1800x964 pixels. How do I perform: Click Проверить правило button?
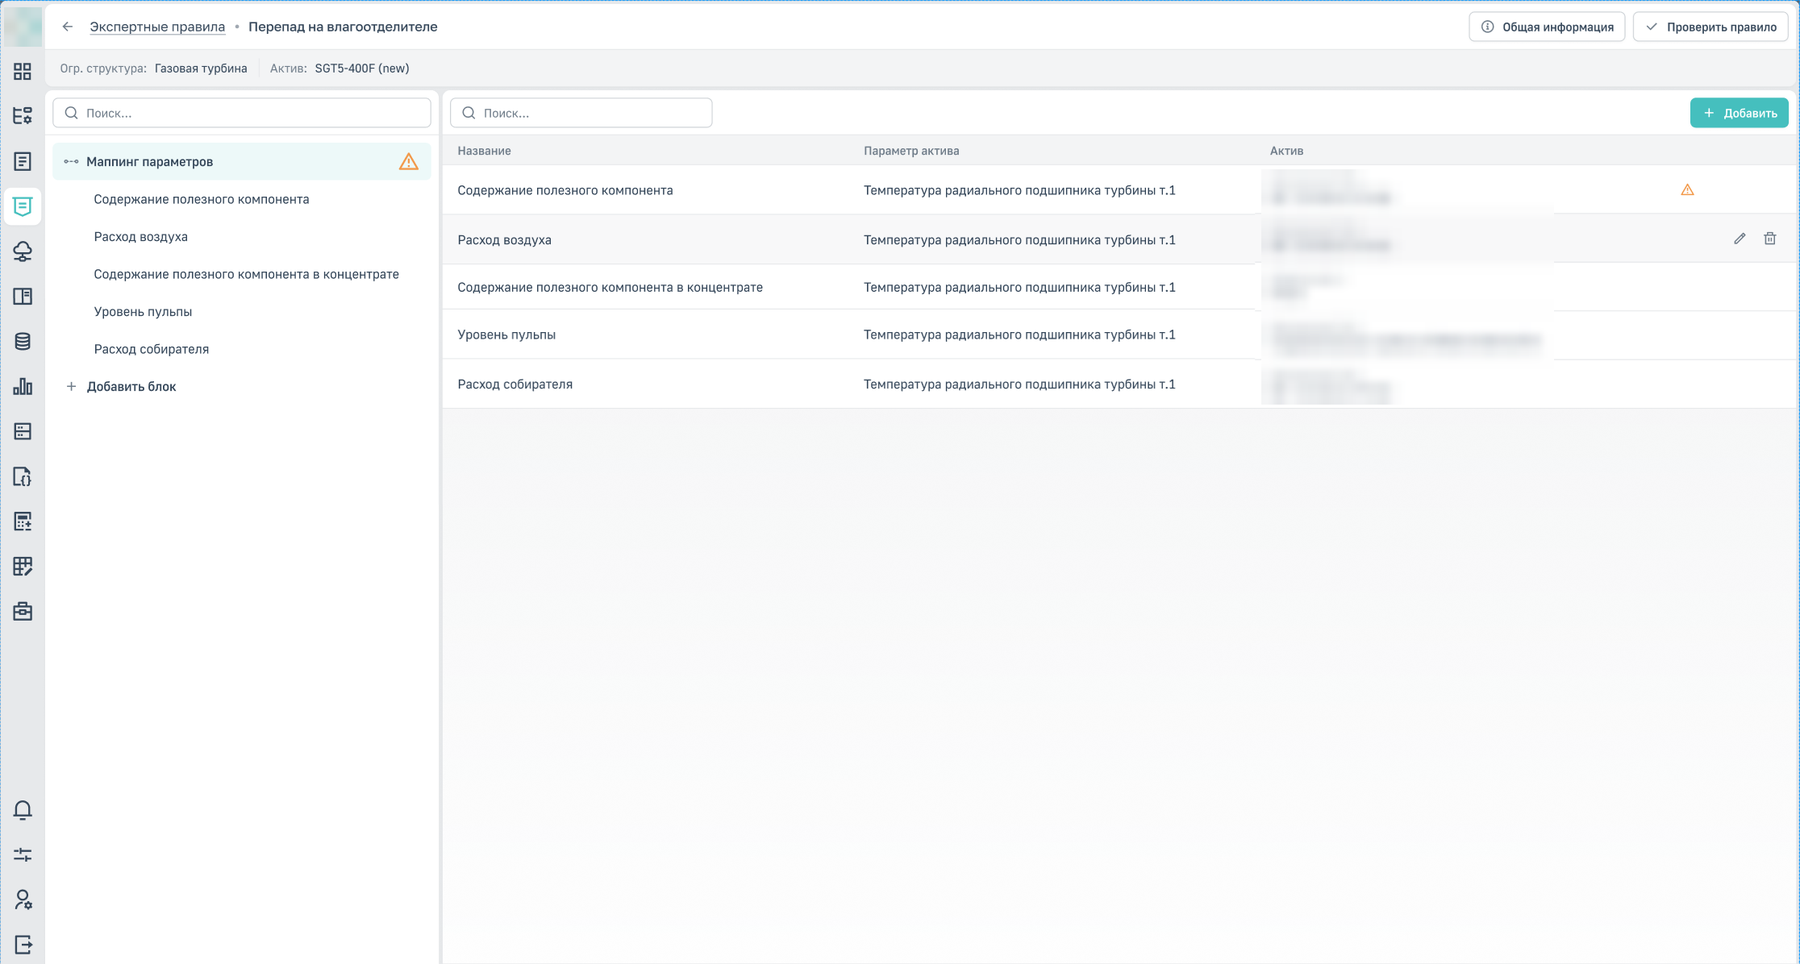[1710, 27]
